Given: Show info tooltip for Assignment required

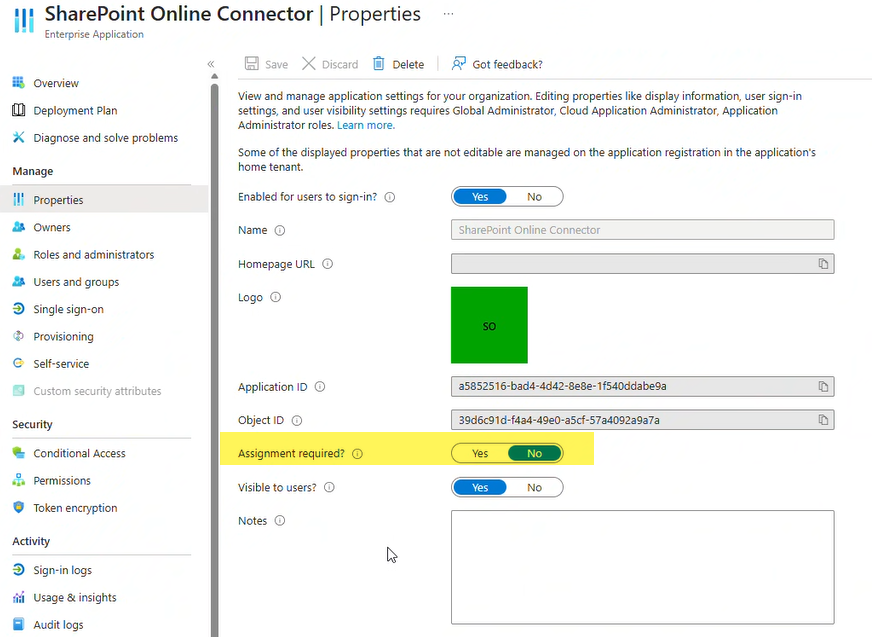Looking at the screenshot, I should coord(358,454).
